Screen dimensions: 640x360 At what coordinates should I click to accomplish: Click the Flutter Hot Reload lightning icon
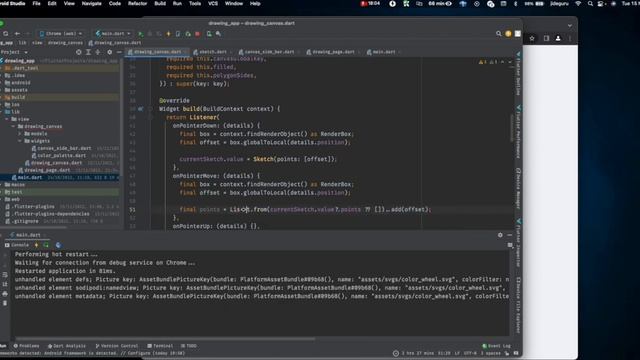[168, 34]
